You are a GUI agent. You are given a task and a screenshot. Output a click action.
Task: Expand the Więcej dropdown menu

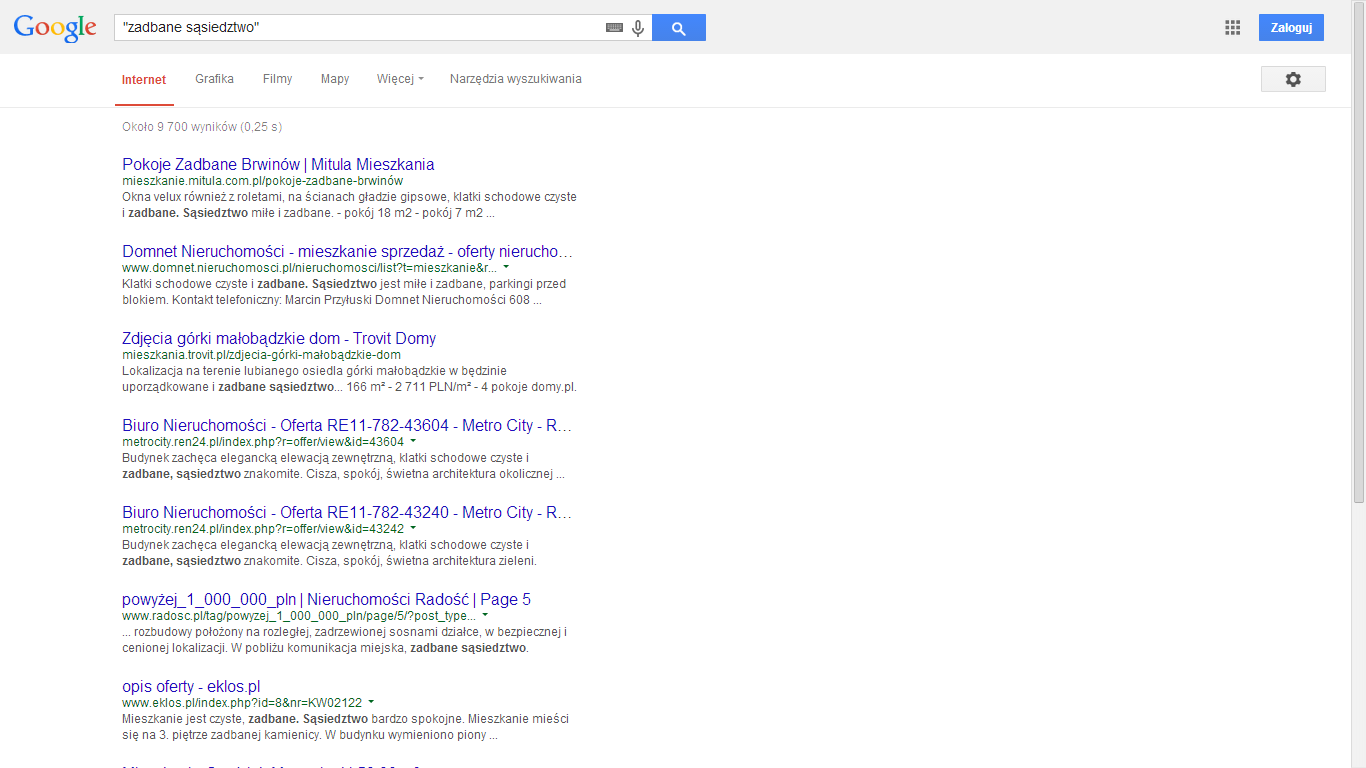400,79
